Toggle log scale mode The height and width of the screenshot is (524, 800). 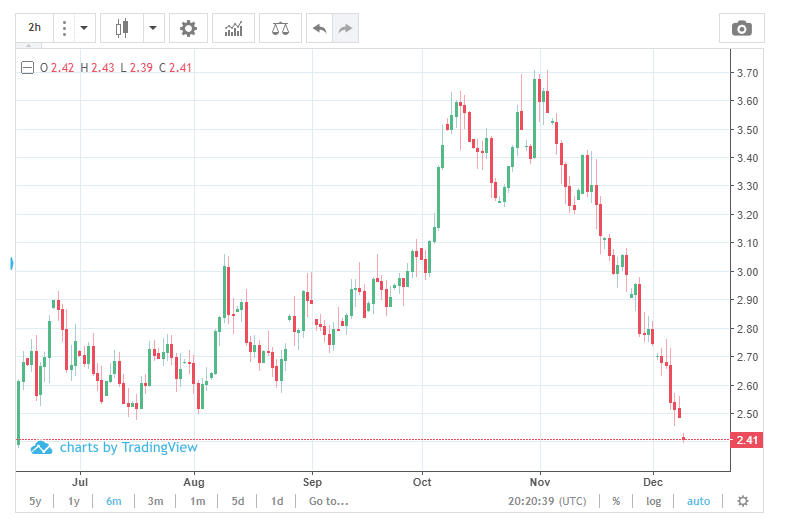pyautogui.click(x=654, y=501)
